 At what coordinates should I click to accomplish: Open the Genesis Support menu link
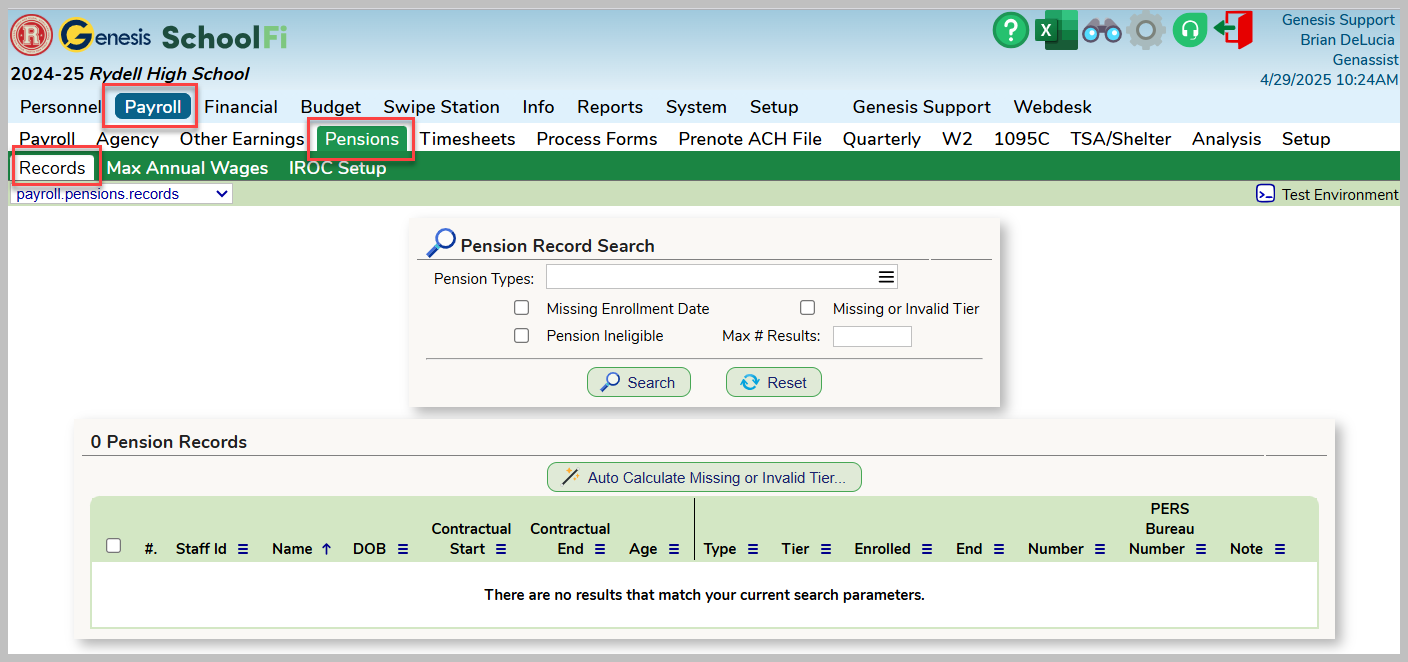921,107
